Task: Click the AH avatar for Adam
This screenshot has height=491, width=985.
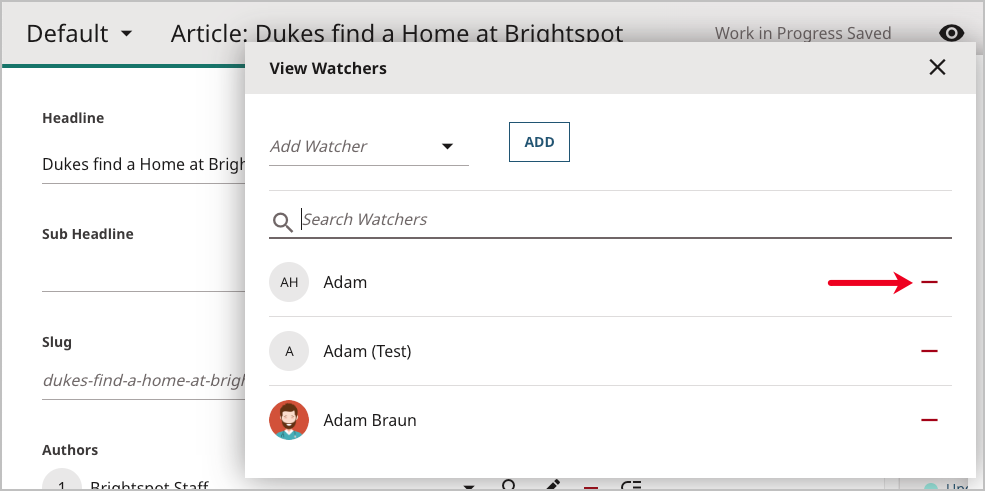Action: coord(289,282)
